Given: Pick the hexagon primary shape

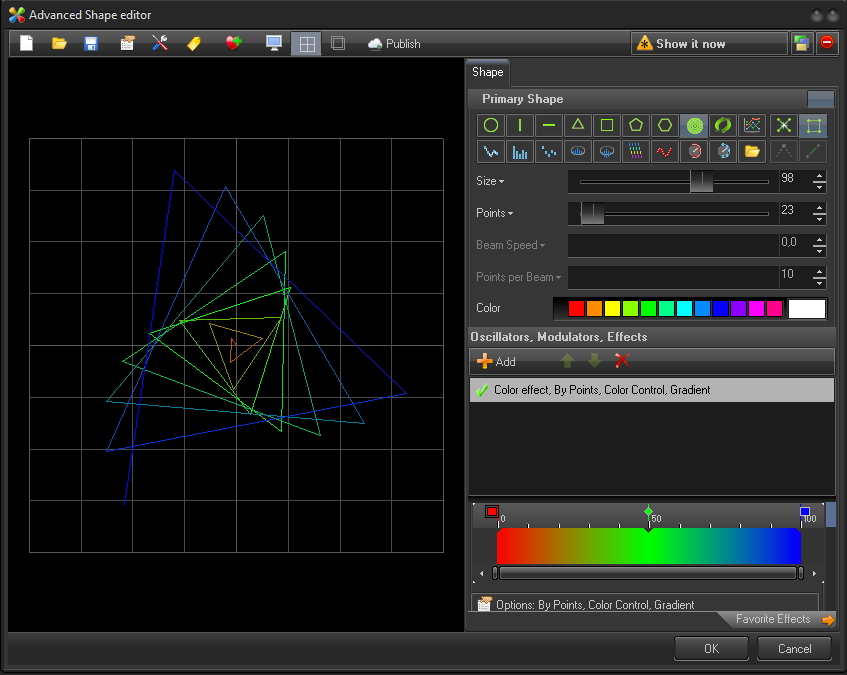Looking at the screenshot, I should [x=664, y=125].
